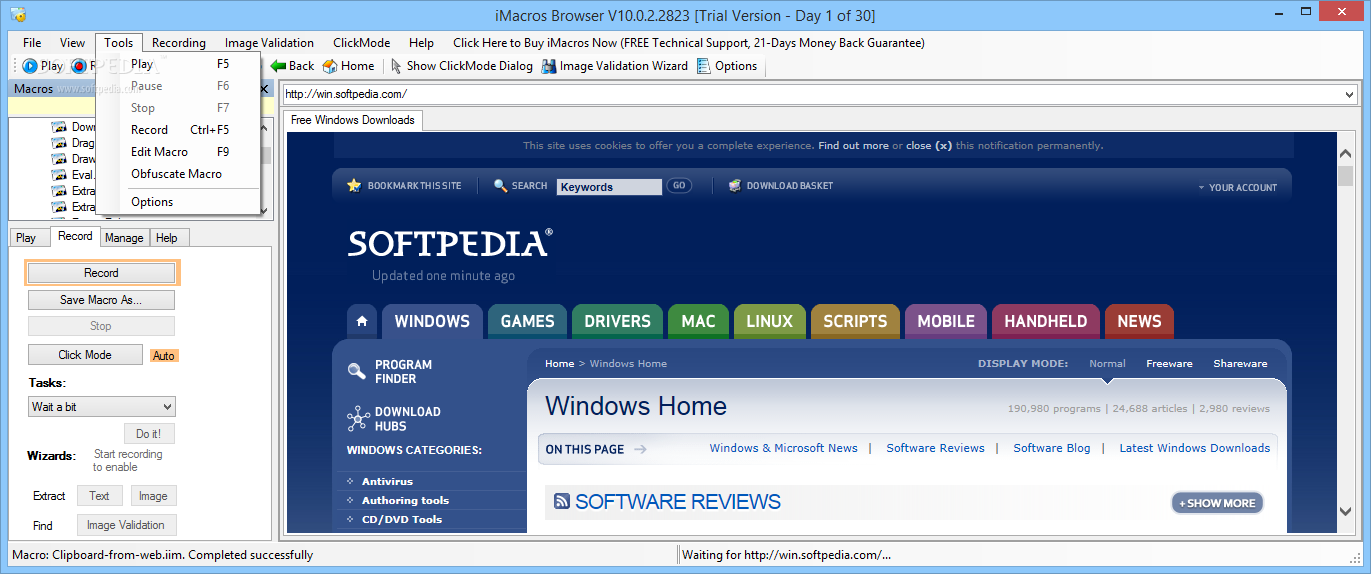The image size is (1371, 574).
Task: Open the Recording menu
Action: pyautogui.click(x=179, y=43)
